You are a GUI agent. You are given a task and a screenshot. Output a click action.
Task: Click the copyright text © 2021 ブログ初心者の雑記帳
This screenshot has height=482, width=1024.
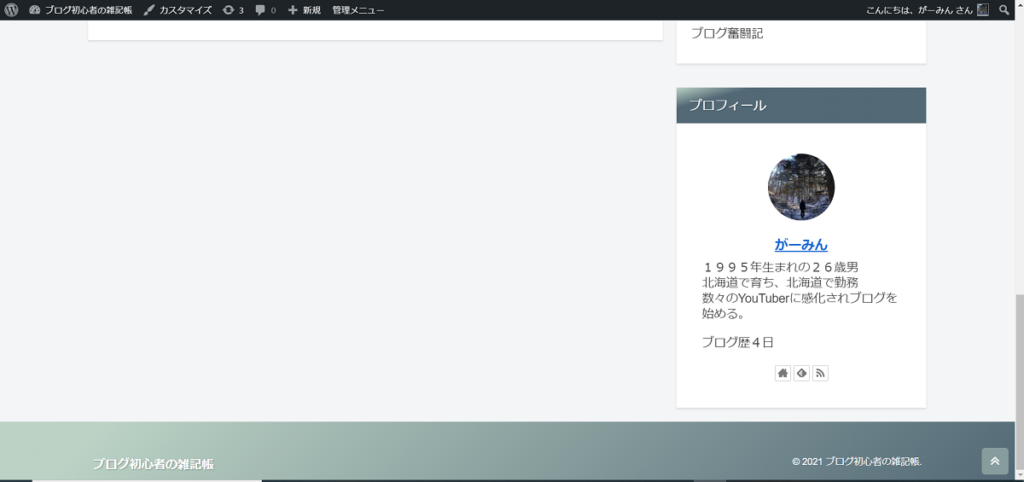click(856, 461)
